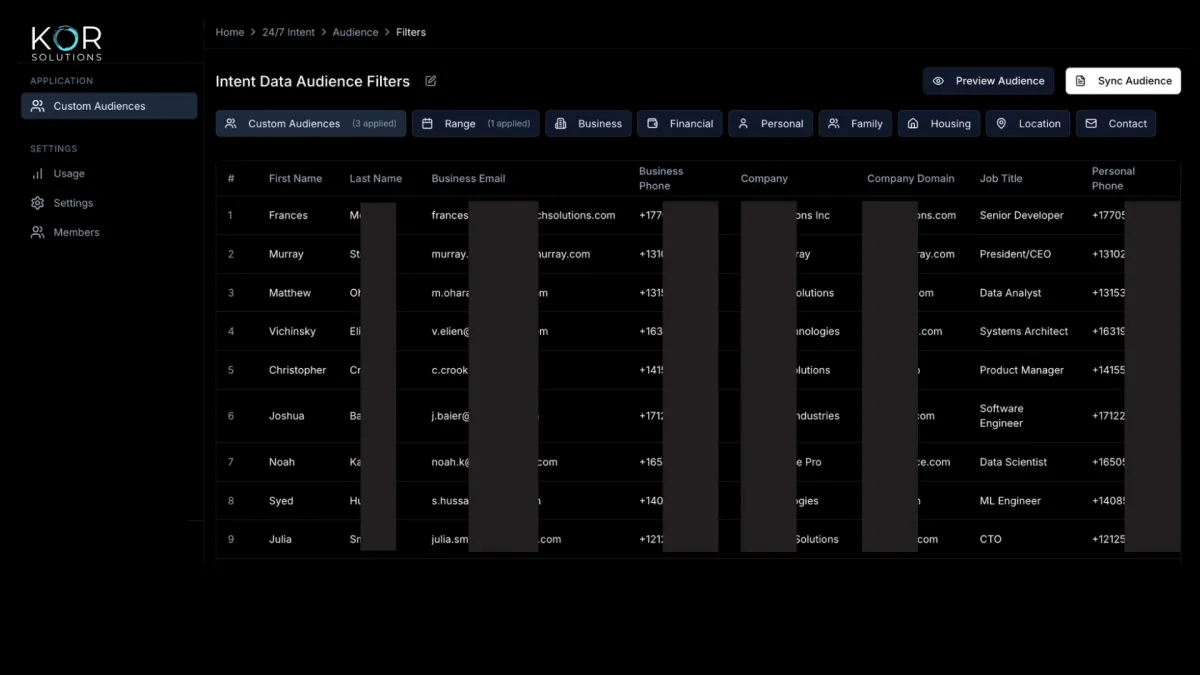Select the row with first name Frances
The image size is (1200, 675).
698,215
